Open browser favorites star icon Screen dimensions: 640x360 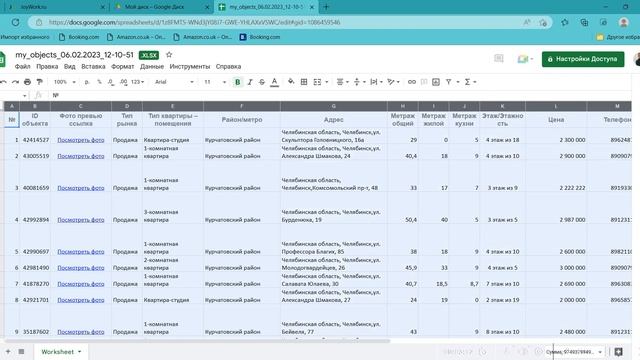coord(564,22)
